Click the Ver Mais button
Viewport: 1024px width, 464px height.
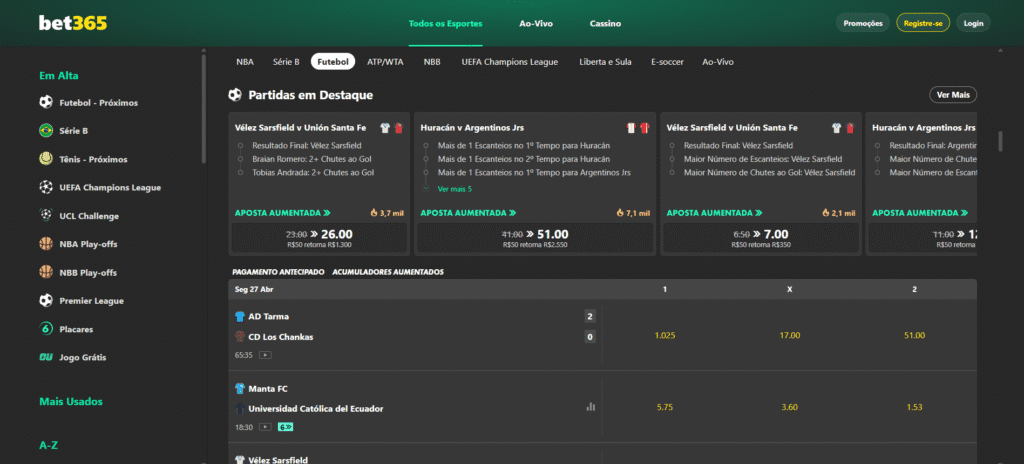953,95
